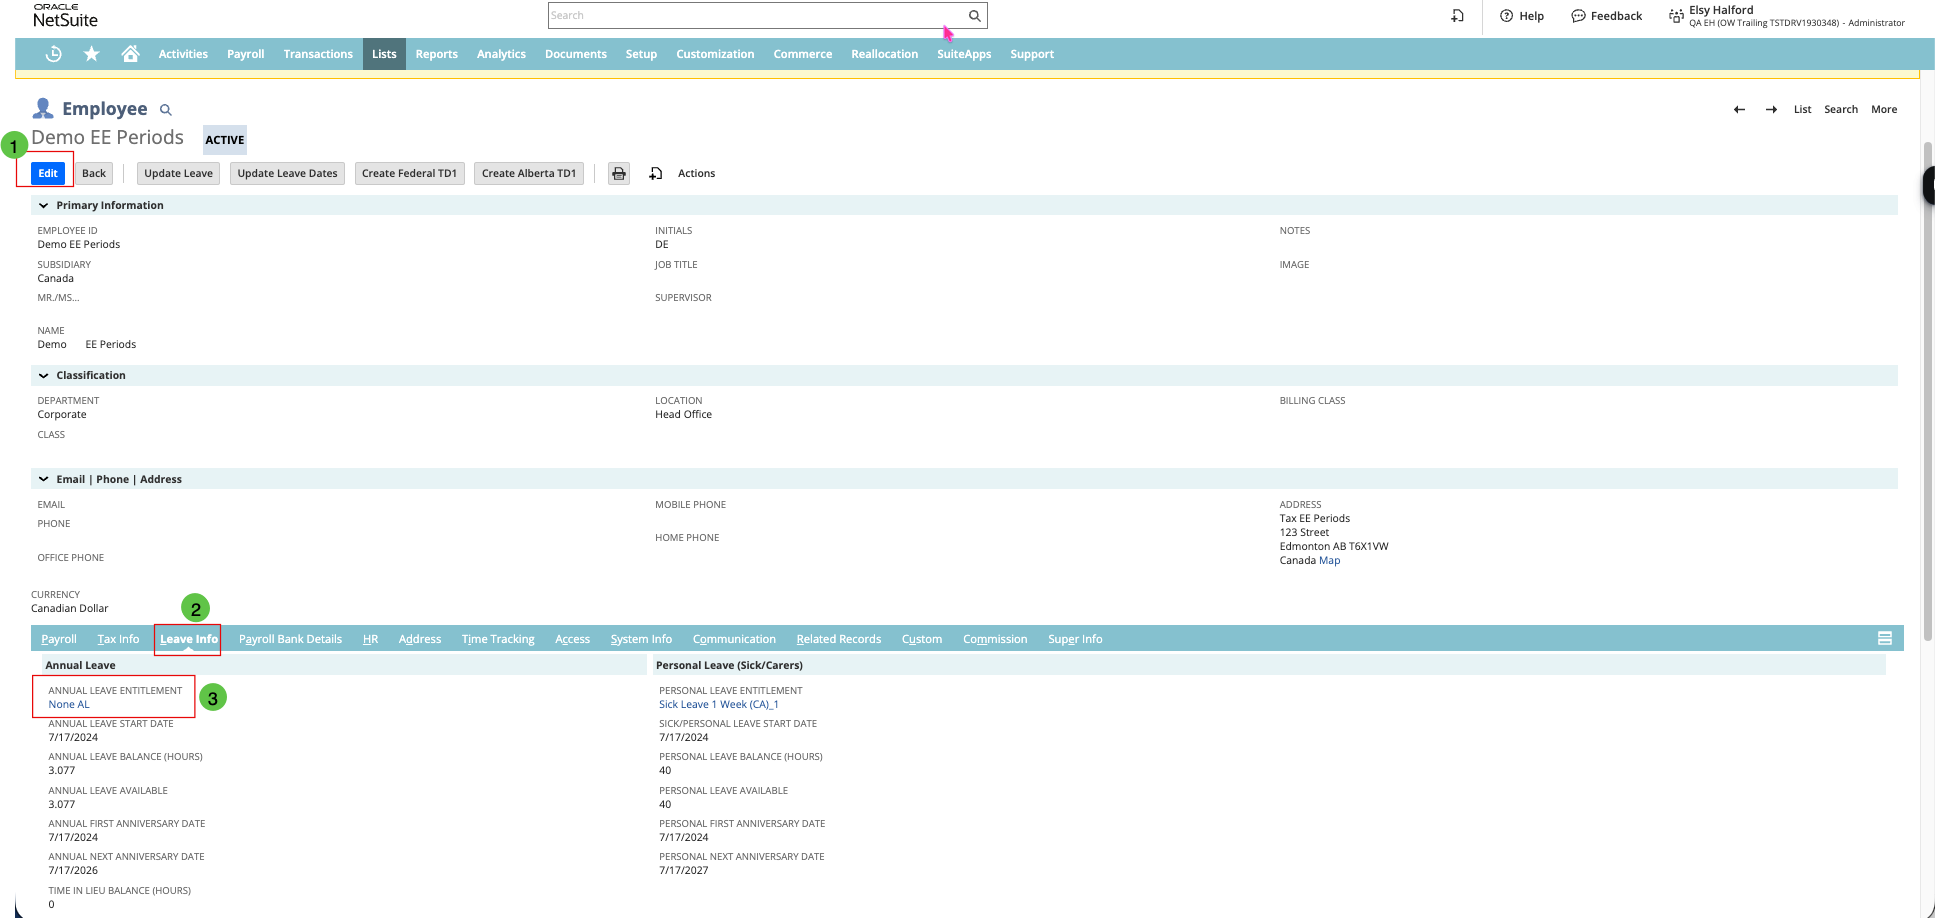
Task: Click the vertical page scrollbar
Action: coord(1928,390)
